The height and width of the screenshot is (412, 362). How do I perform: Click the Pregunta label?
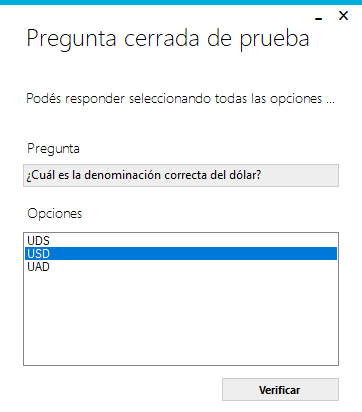point(53,149)
